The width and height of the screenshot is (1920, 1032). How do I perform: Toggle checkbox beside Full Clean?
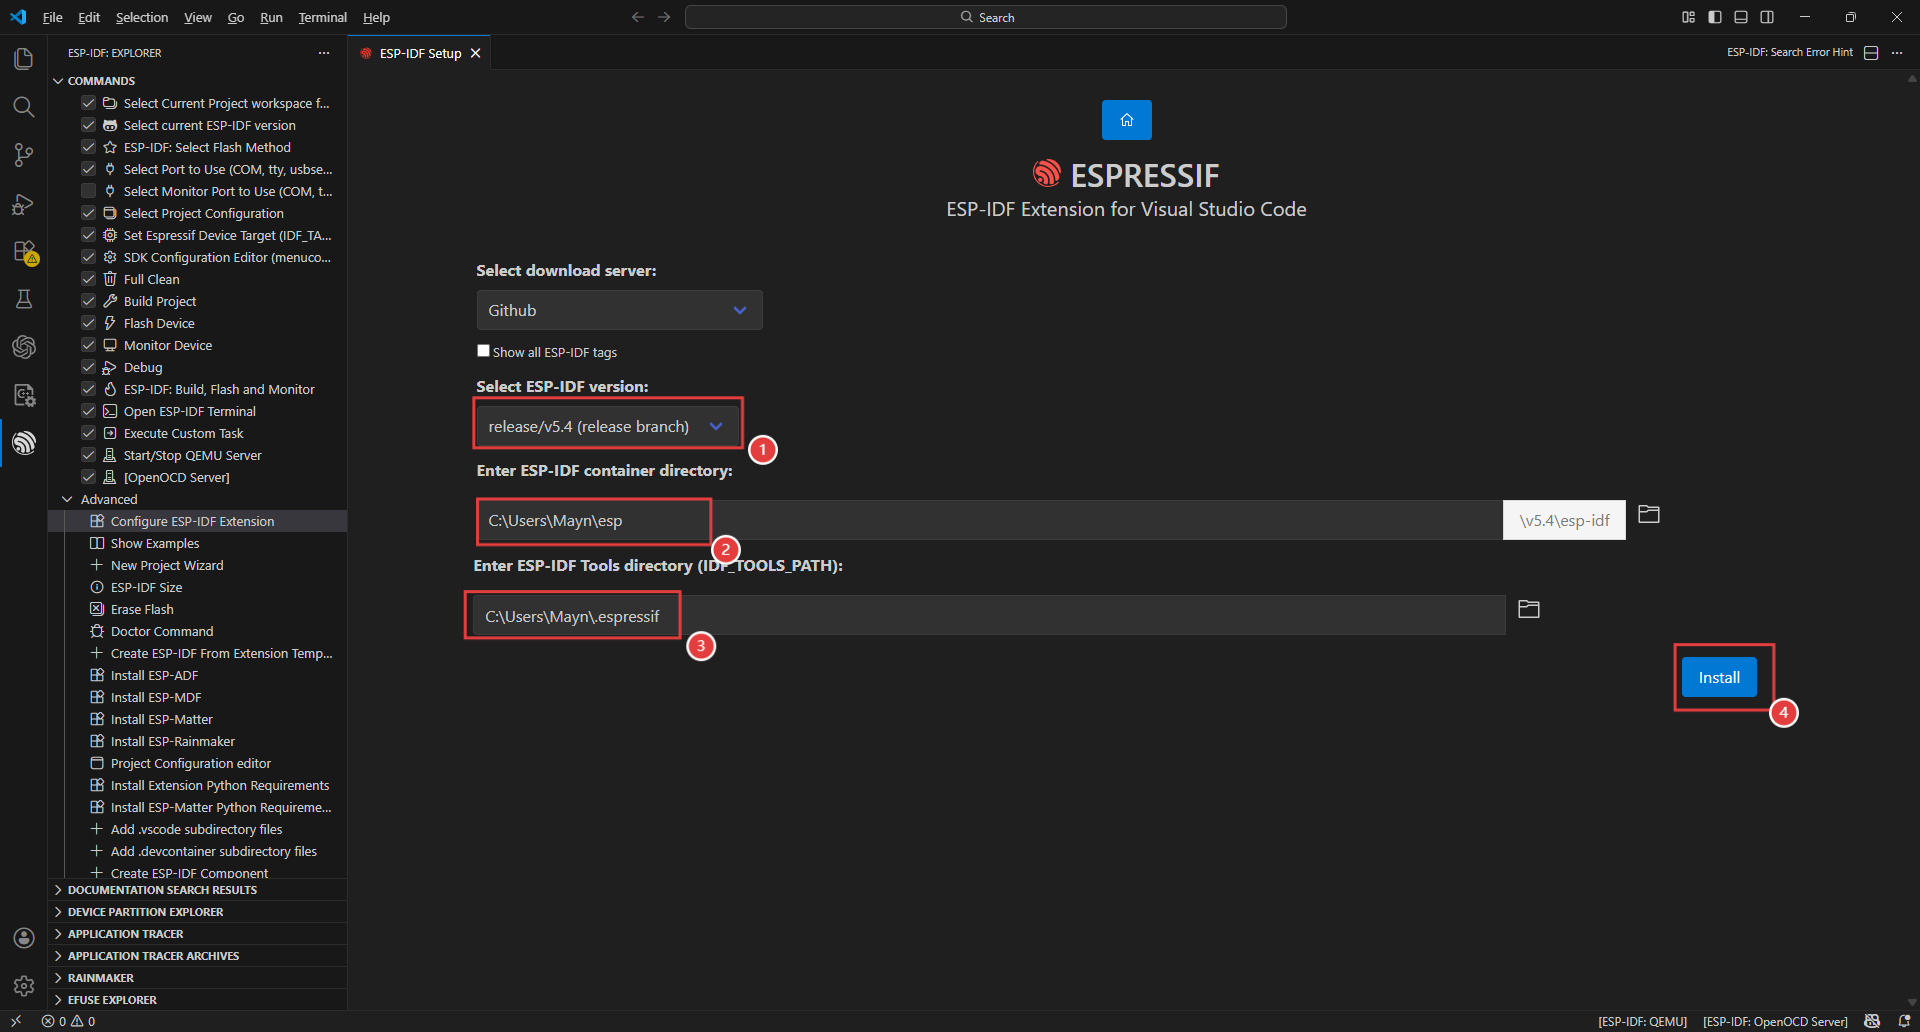[x=88, y=279]
